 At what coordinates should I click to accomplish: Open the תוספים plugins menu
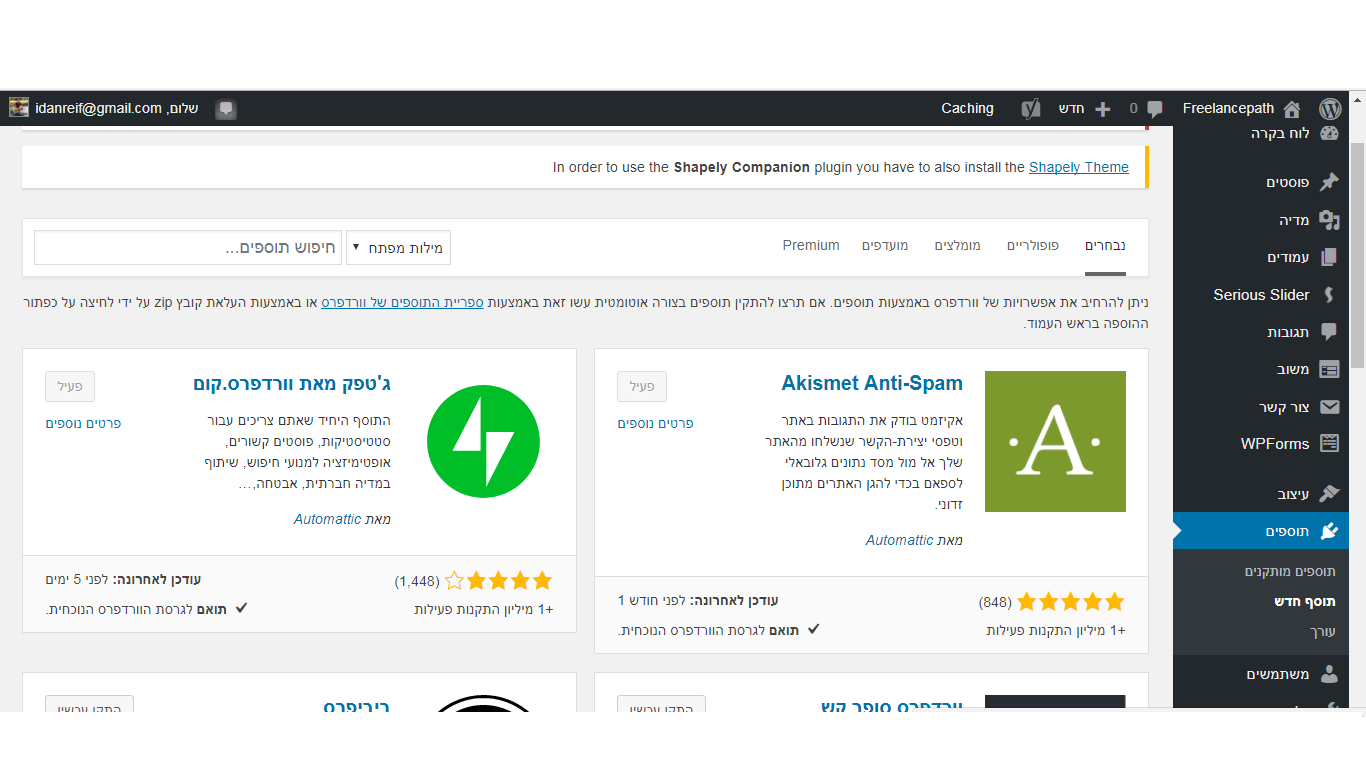tap(1288, 531)
